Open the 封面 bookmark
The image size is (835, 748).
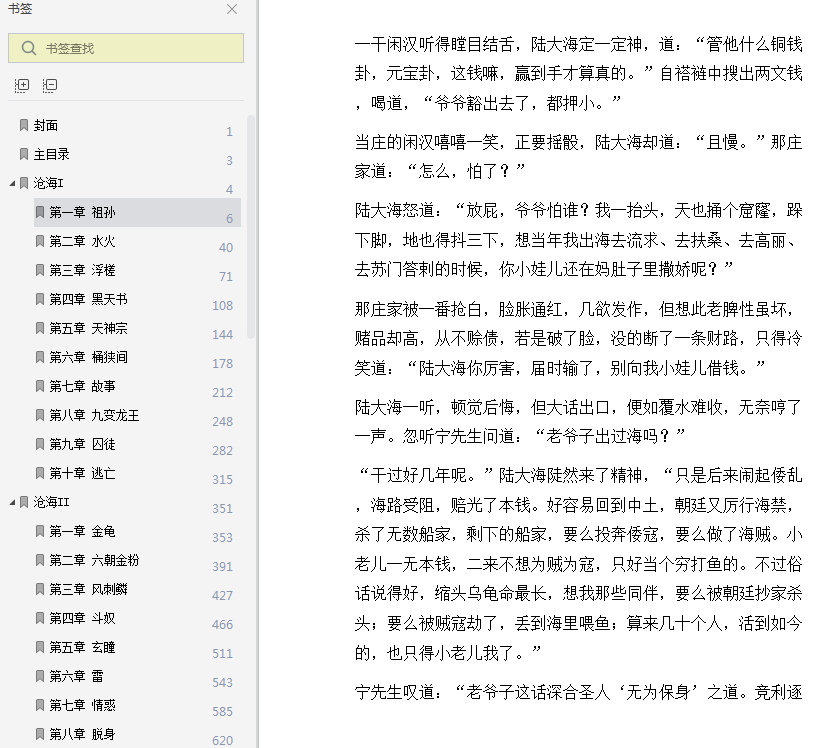(x=45, y=125)
